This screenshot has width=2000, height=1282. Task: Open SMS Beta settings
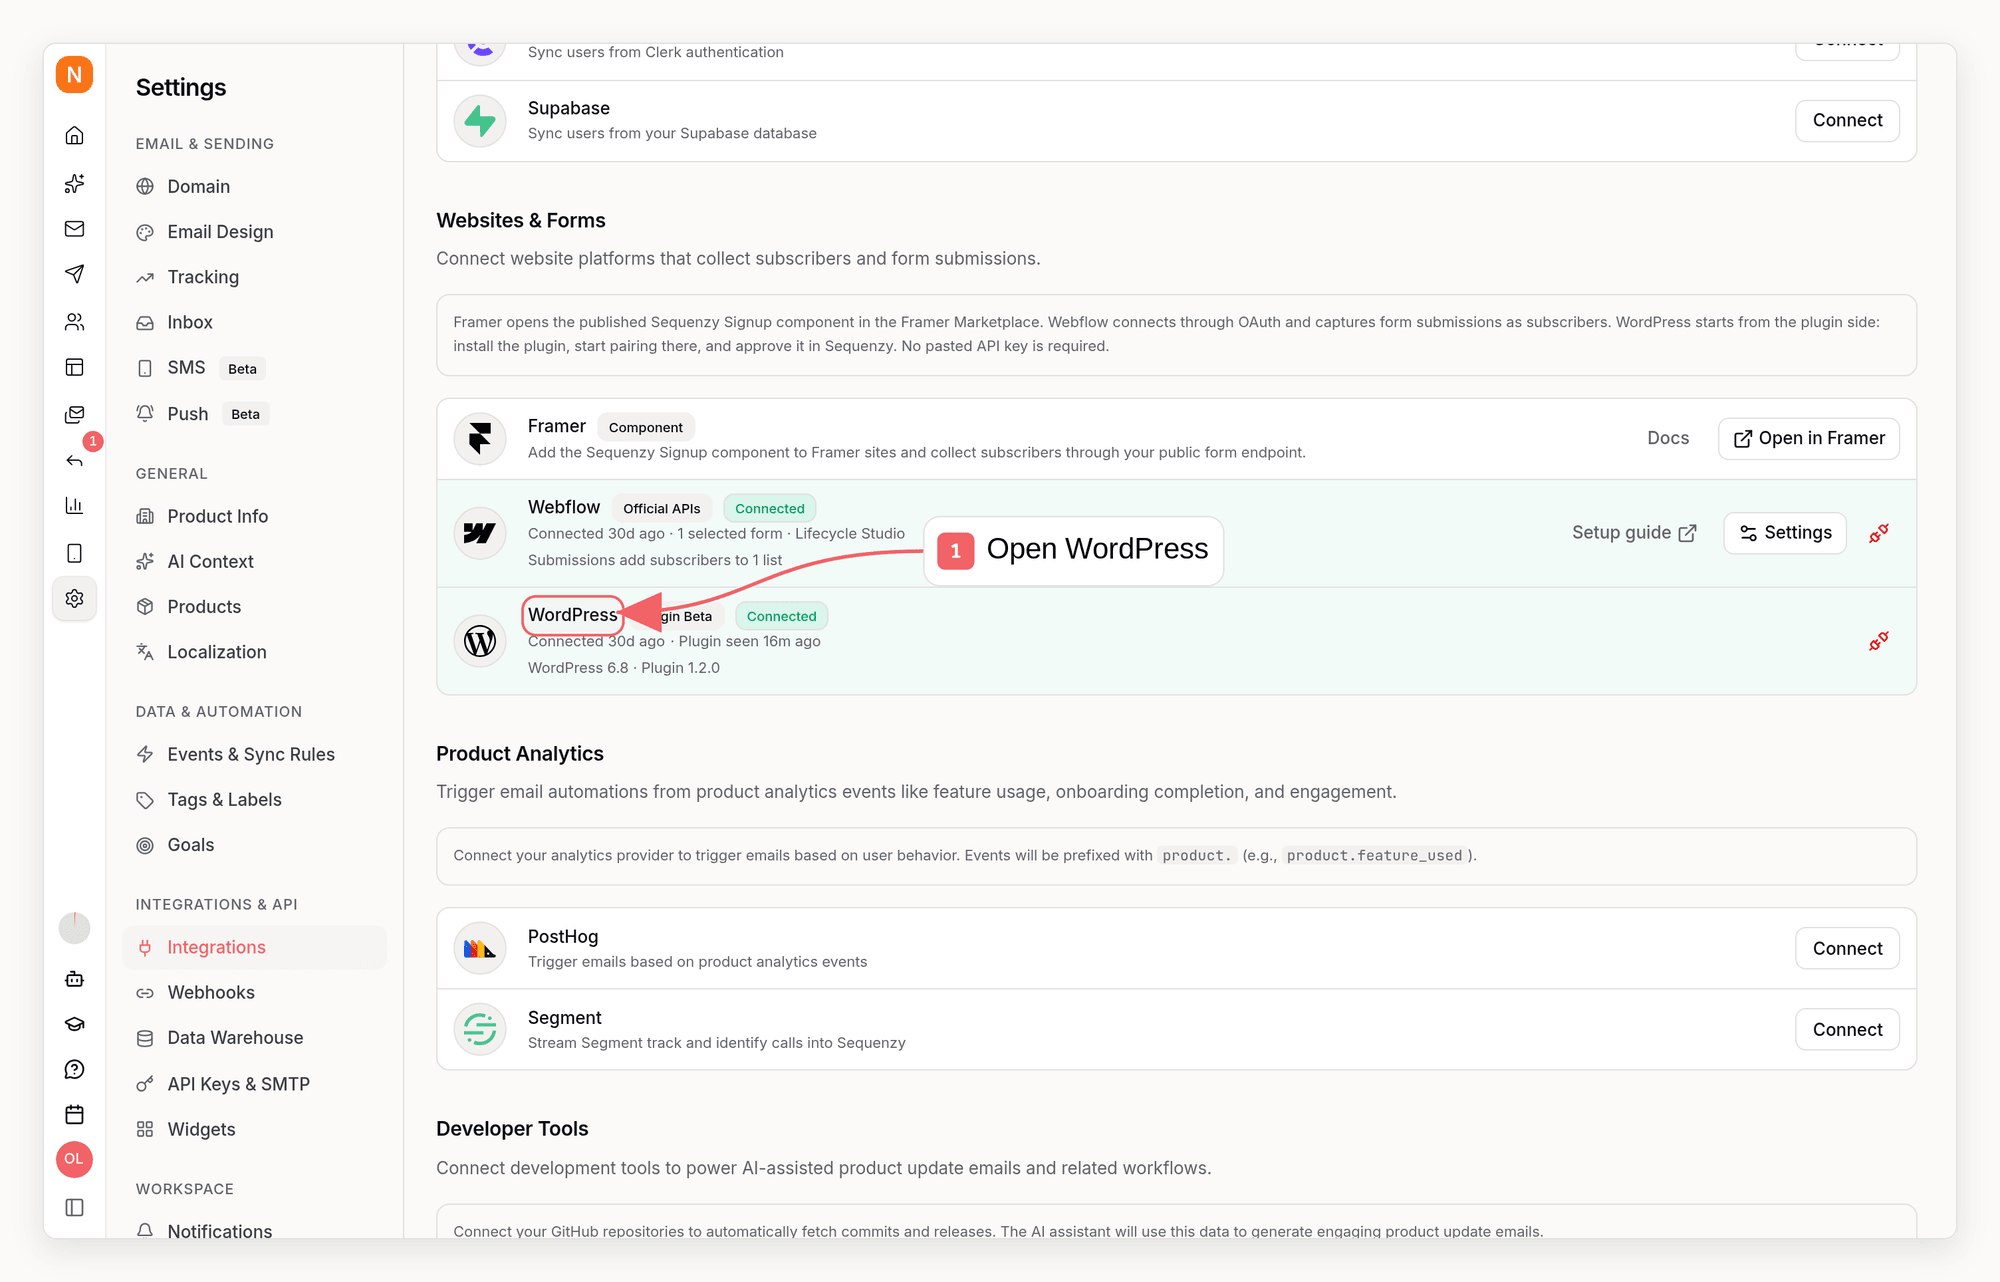click(254, 368)
